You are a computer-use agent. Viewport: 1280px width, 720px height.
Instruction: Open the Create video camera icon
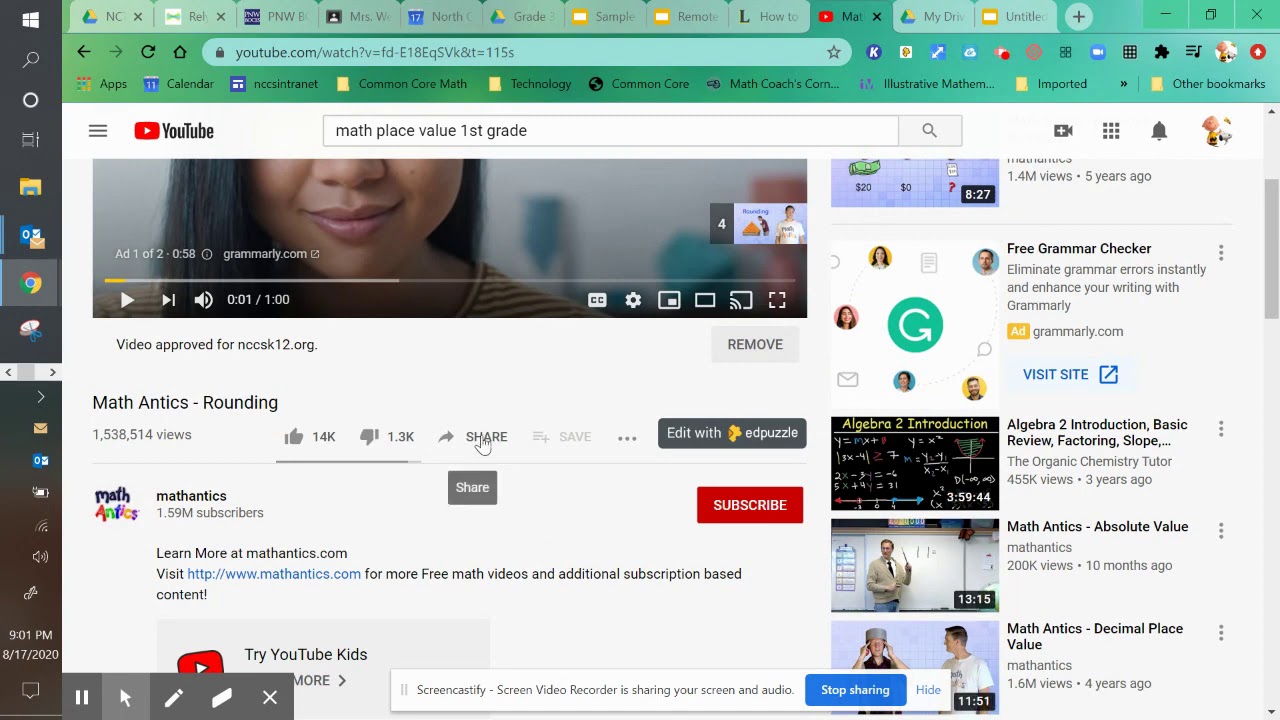1063,131
